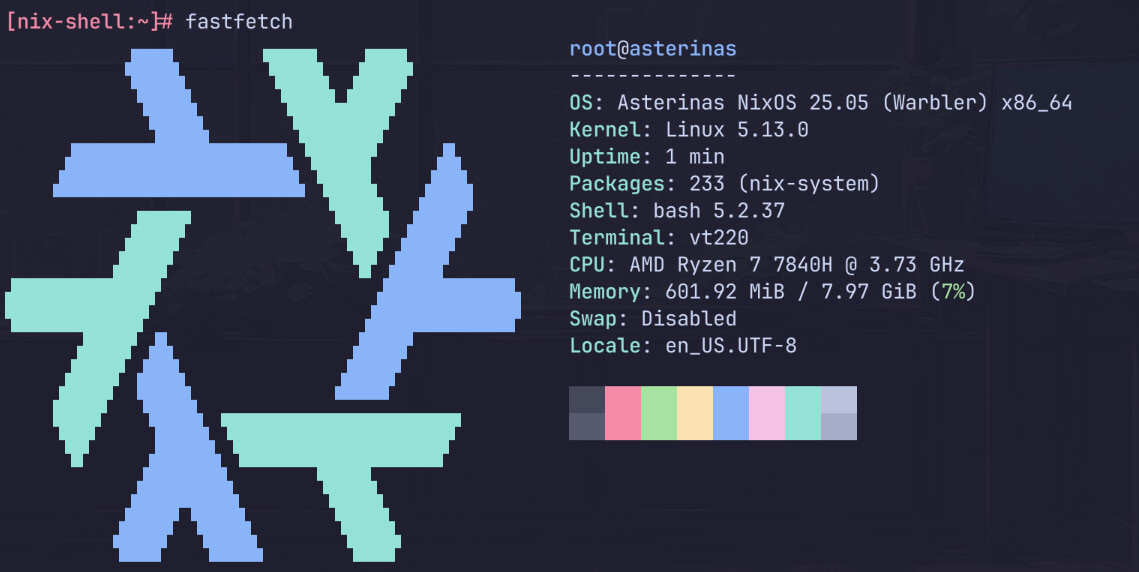1139x572 pixels.
Task: Select the green color block
Action: coord(658,413)
